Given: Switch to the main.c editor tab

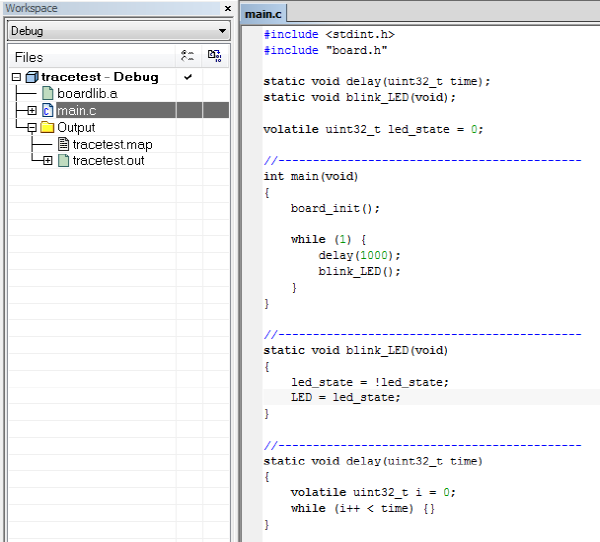Looking at the screenshot, I should click(x=265, y=13).
